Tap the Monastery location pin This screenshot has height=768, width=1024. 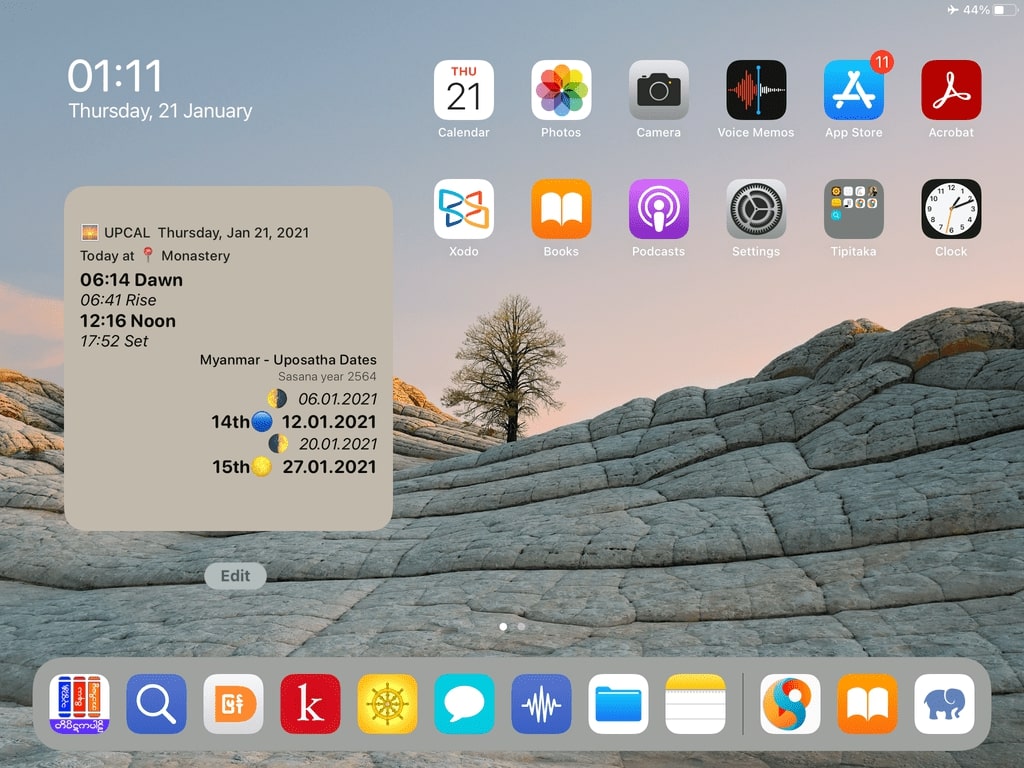[148, 254]
